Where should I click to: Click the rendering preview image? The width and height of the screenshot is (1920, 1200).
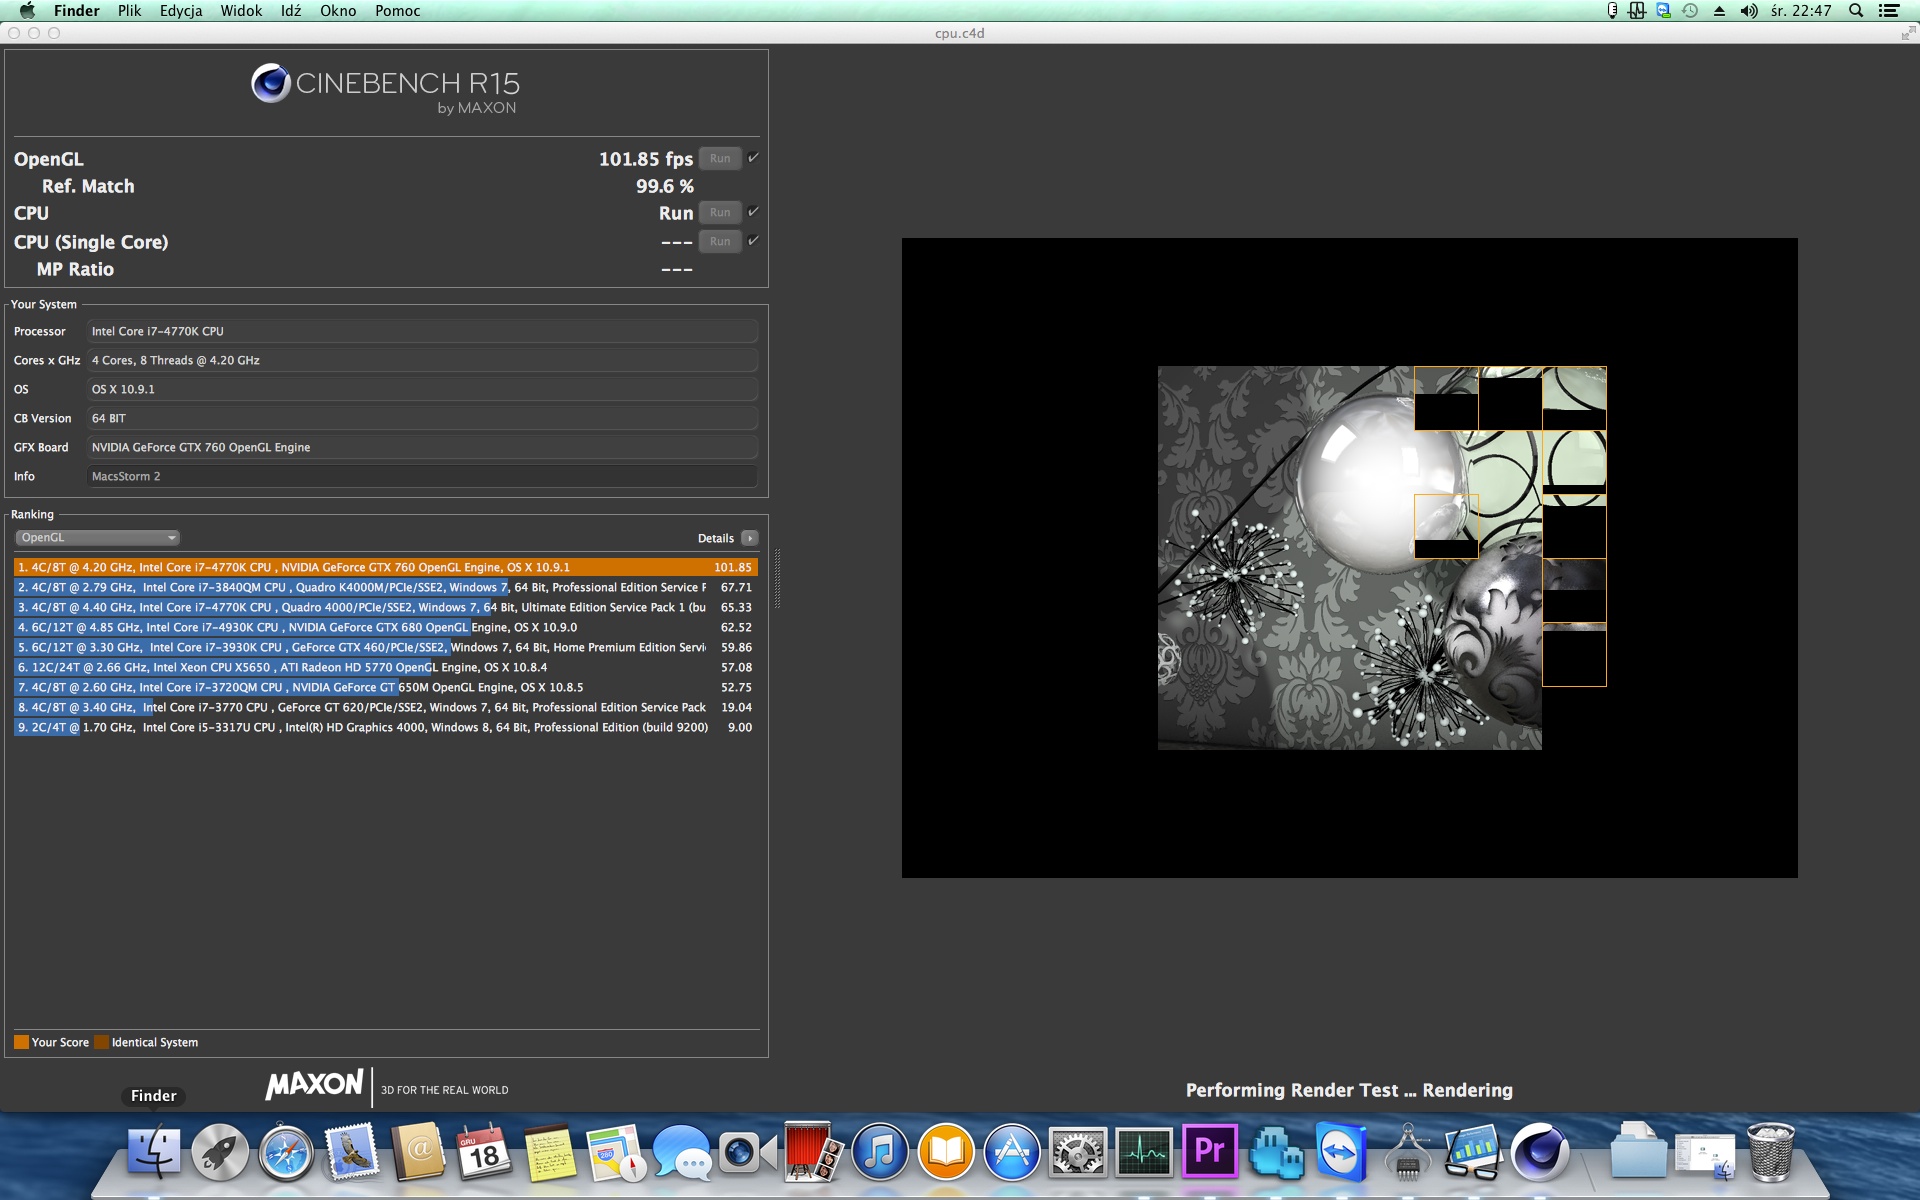(1350, 558)
